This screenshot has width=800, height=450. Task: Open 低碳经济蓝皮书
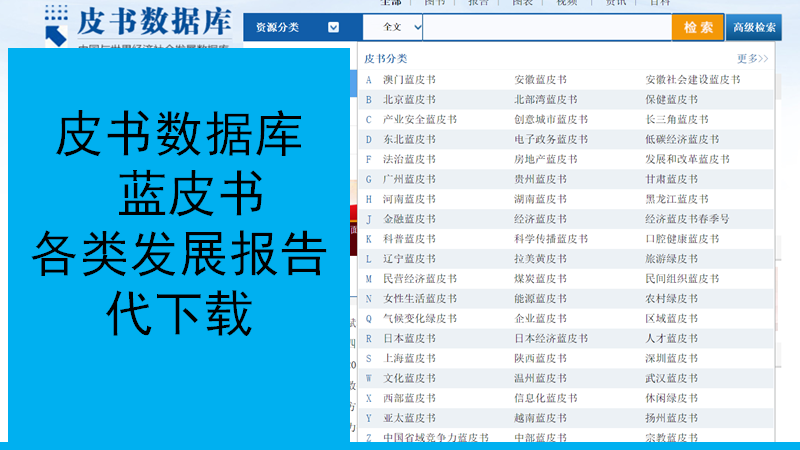click(682, 139)
